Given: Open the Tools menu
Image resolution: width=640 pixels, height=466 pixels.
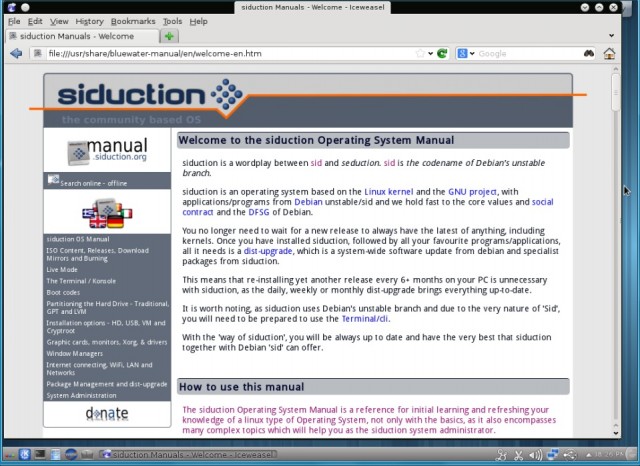Looking at the screenshot, I should point(173,21).
